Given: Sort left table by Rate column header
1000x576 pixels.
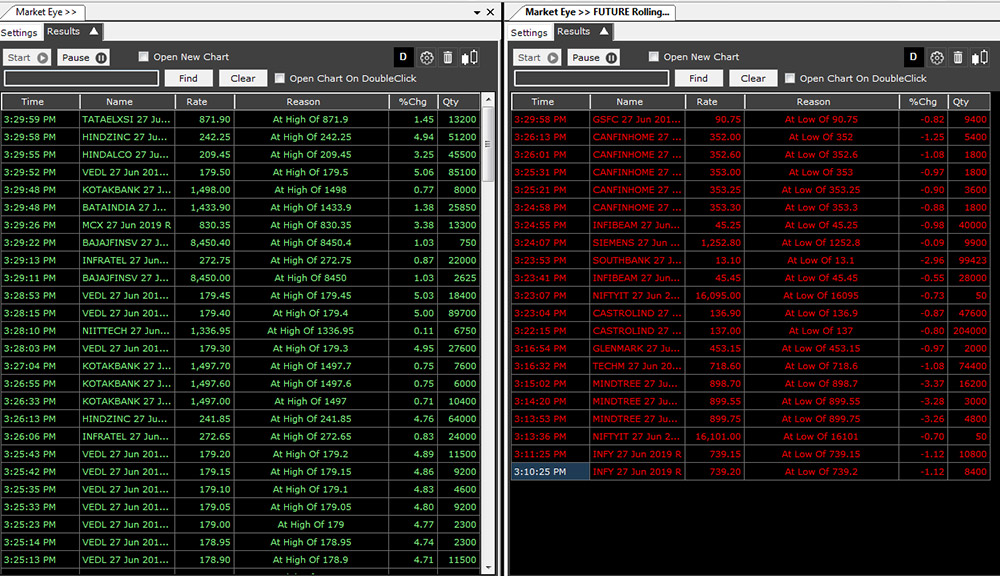Looking at the screenshot, I should tap(205, 101).
